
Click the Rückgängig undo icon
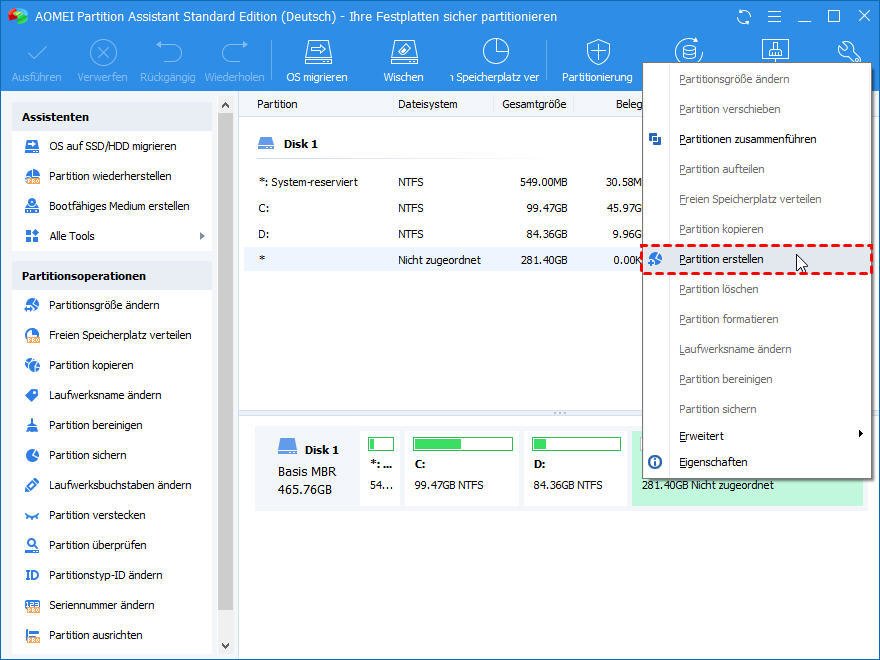tap(168, 53)
